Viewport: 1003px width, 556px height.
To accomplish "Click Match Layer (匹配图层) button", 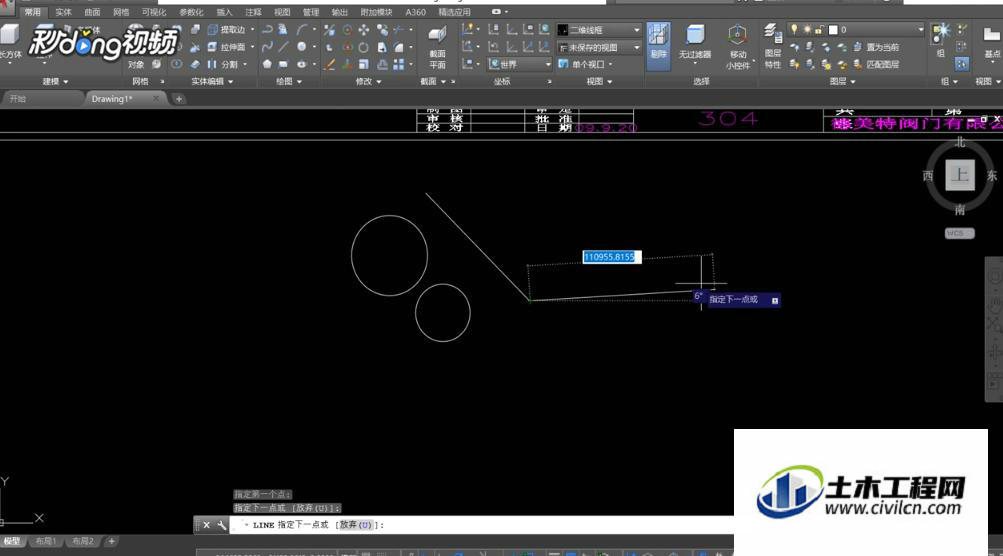I will [x=877, y=64].
